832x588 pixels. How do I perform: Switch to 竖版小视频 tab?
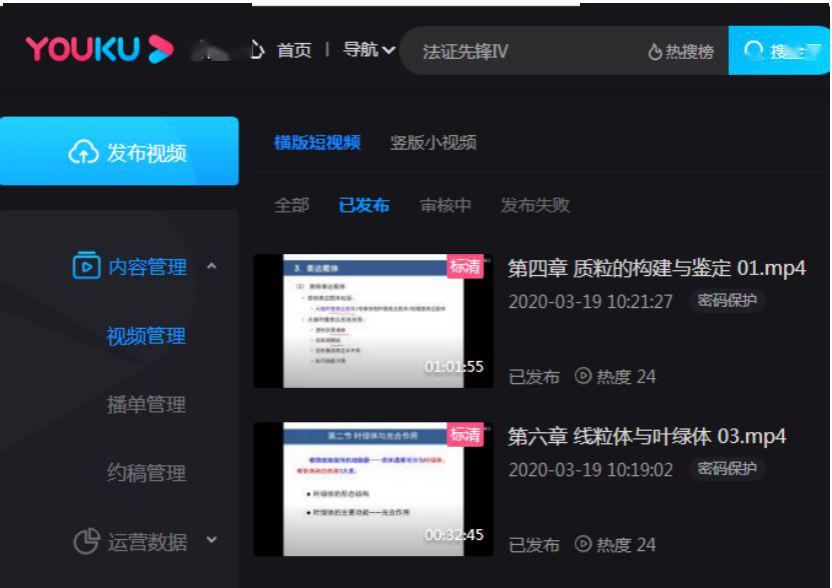click(x=433, y=142)
